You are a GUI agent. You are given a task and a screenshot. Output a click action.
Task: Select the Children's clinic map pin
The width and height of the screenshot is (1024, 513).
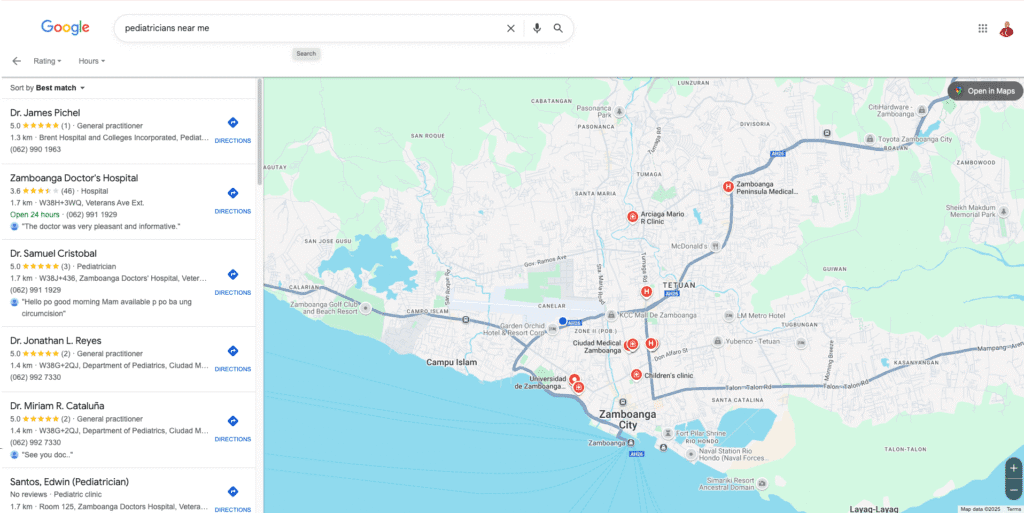coord(636,375)
